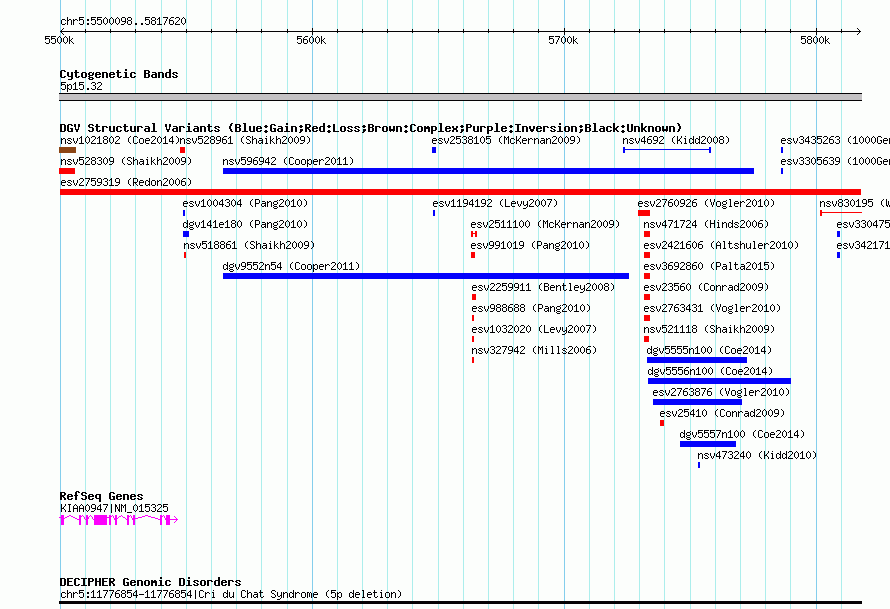The image size is (890, 609).
Task: Click the Cytogenetic Bands track title
Action: [119, 74]
